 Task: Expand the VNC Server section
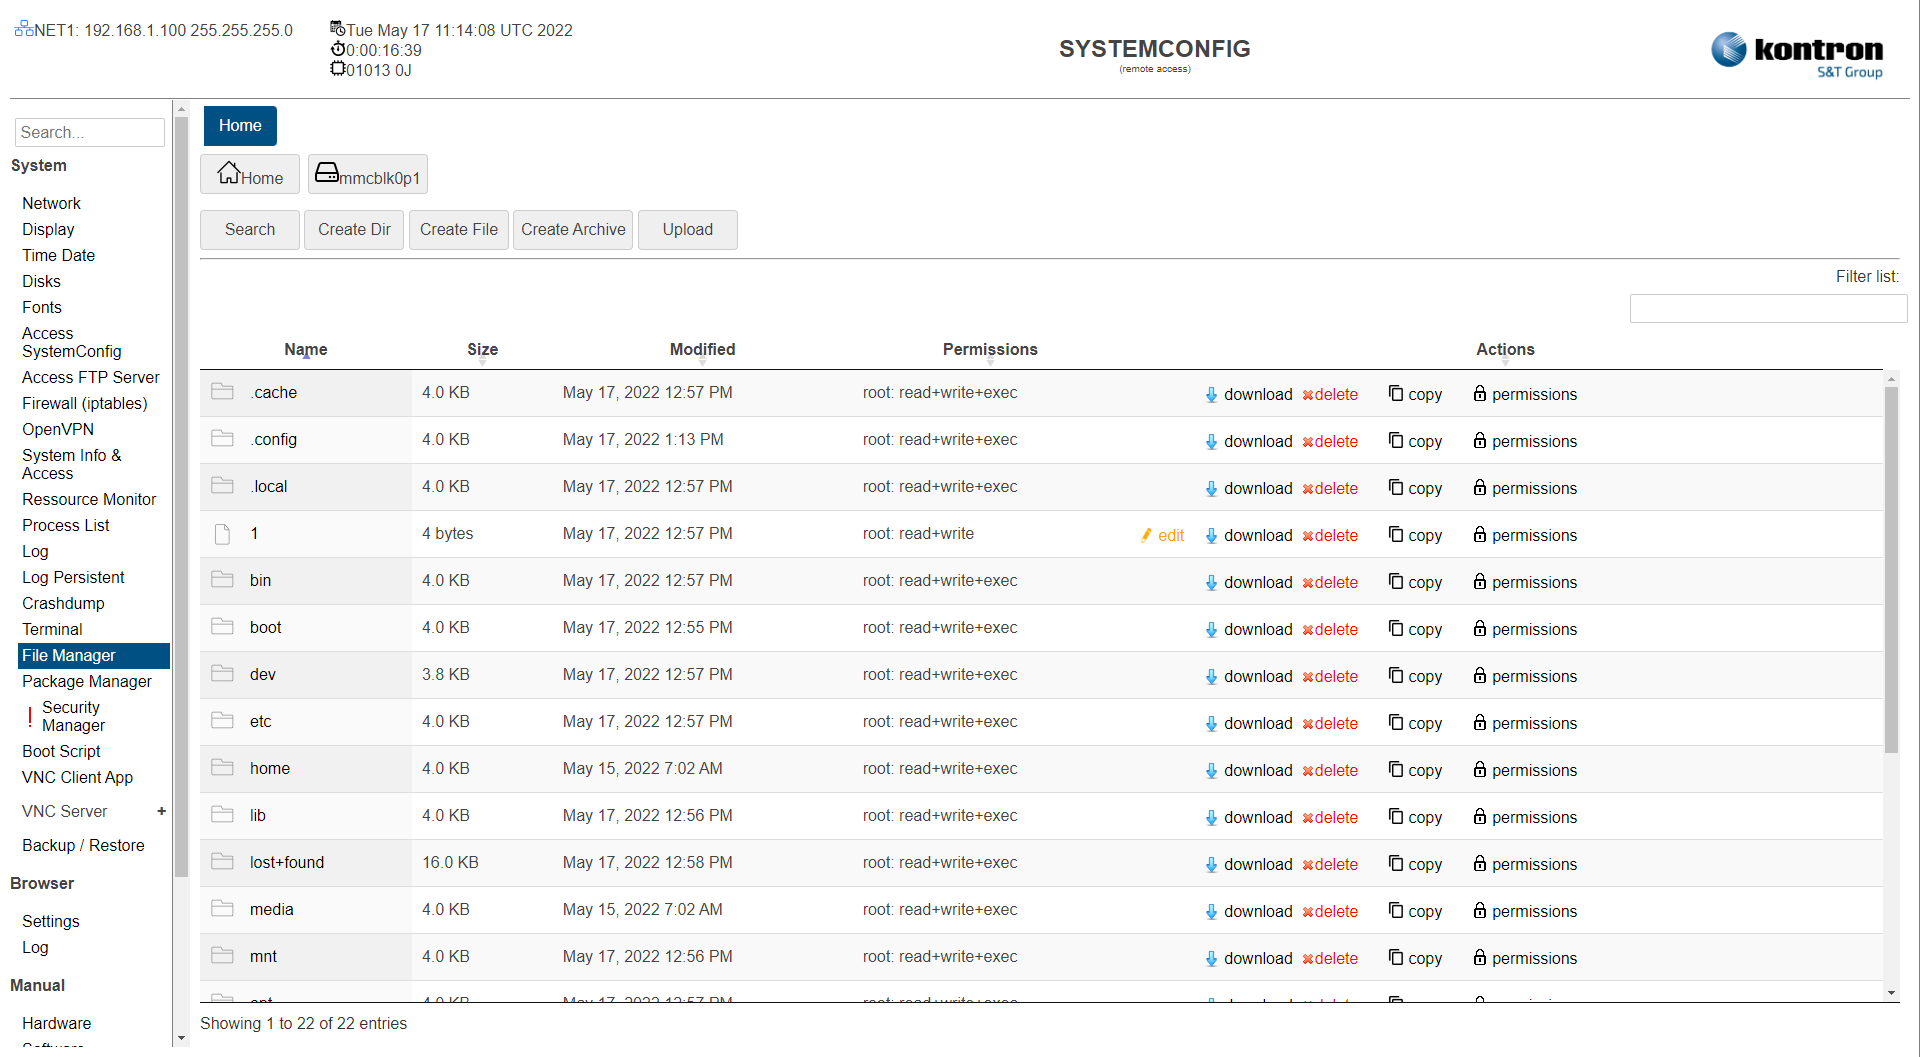161,811
